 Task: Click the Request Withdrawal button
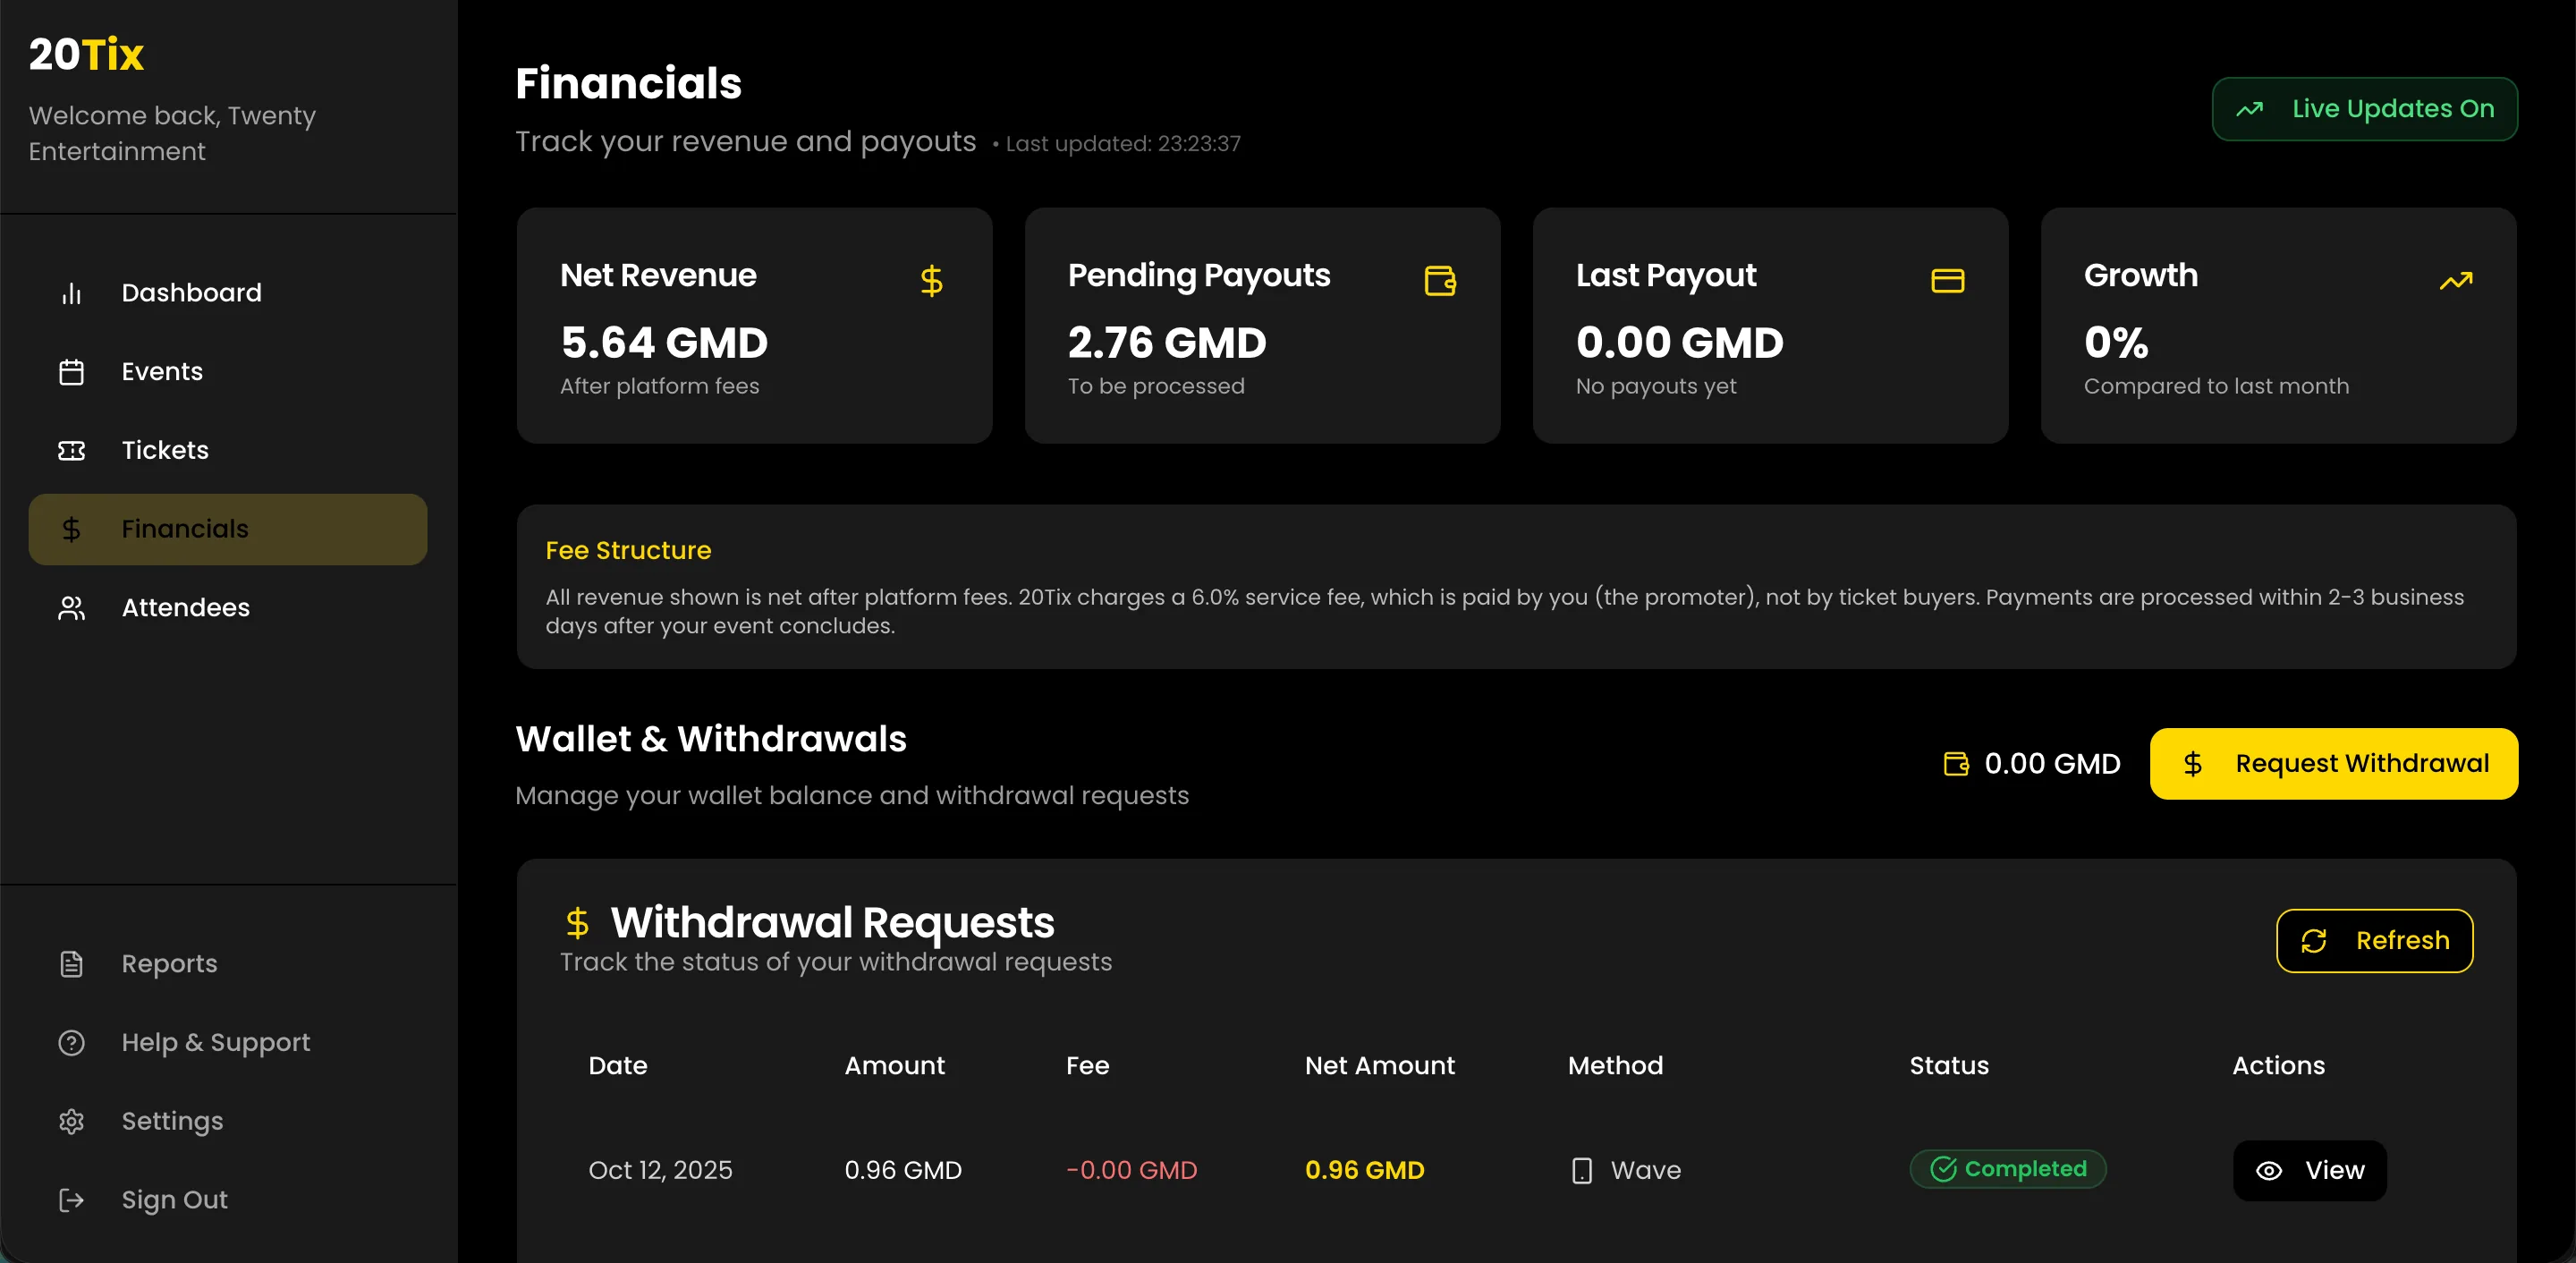[2333, 764]
